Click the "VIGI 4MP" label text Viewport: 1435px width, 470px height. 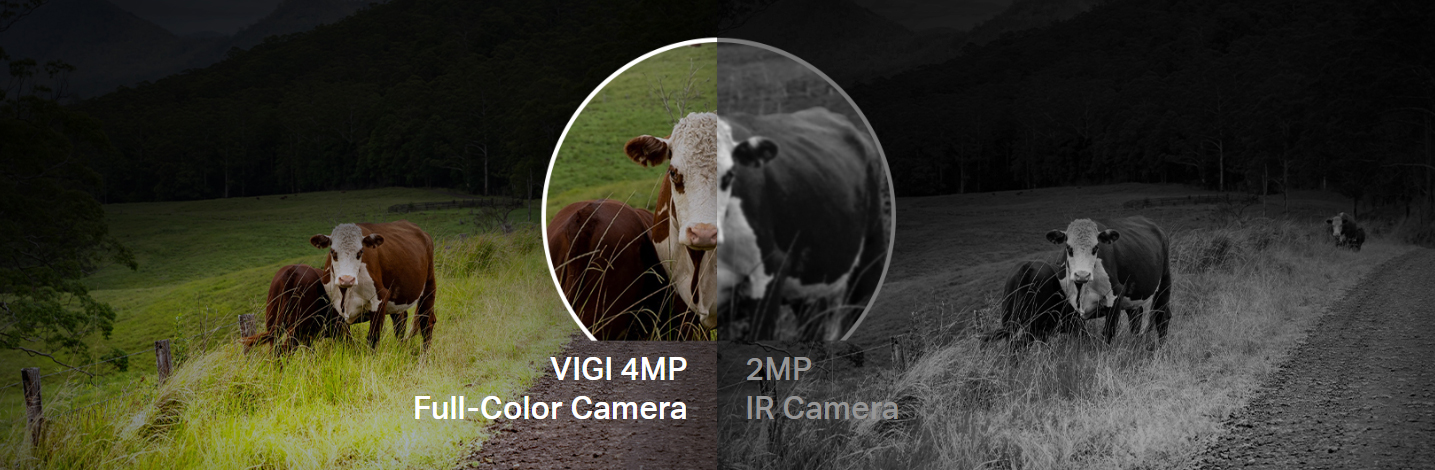(619, 370)
